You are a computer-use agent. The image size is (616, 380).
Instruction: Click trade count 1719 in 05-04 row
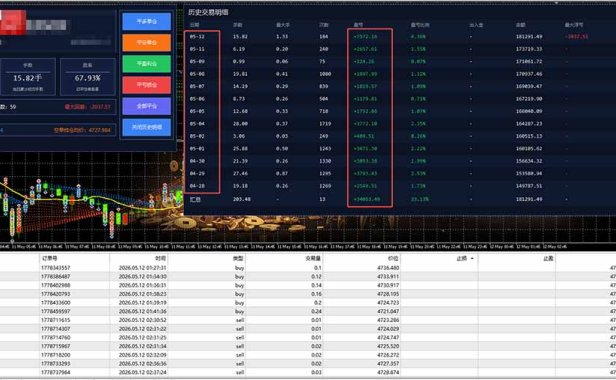point(325,124)
